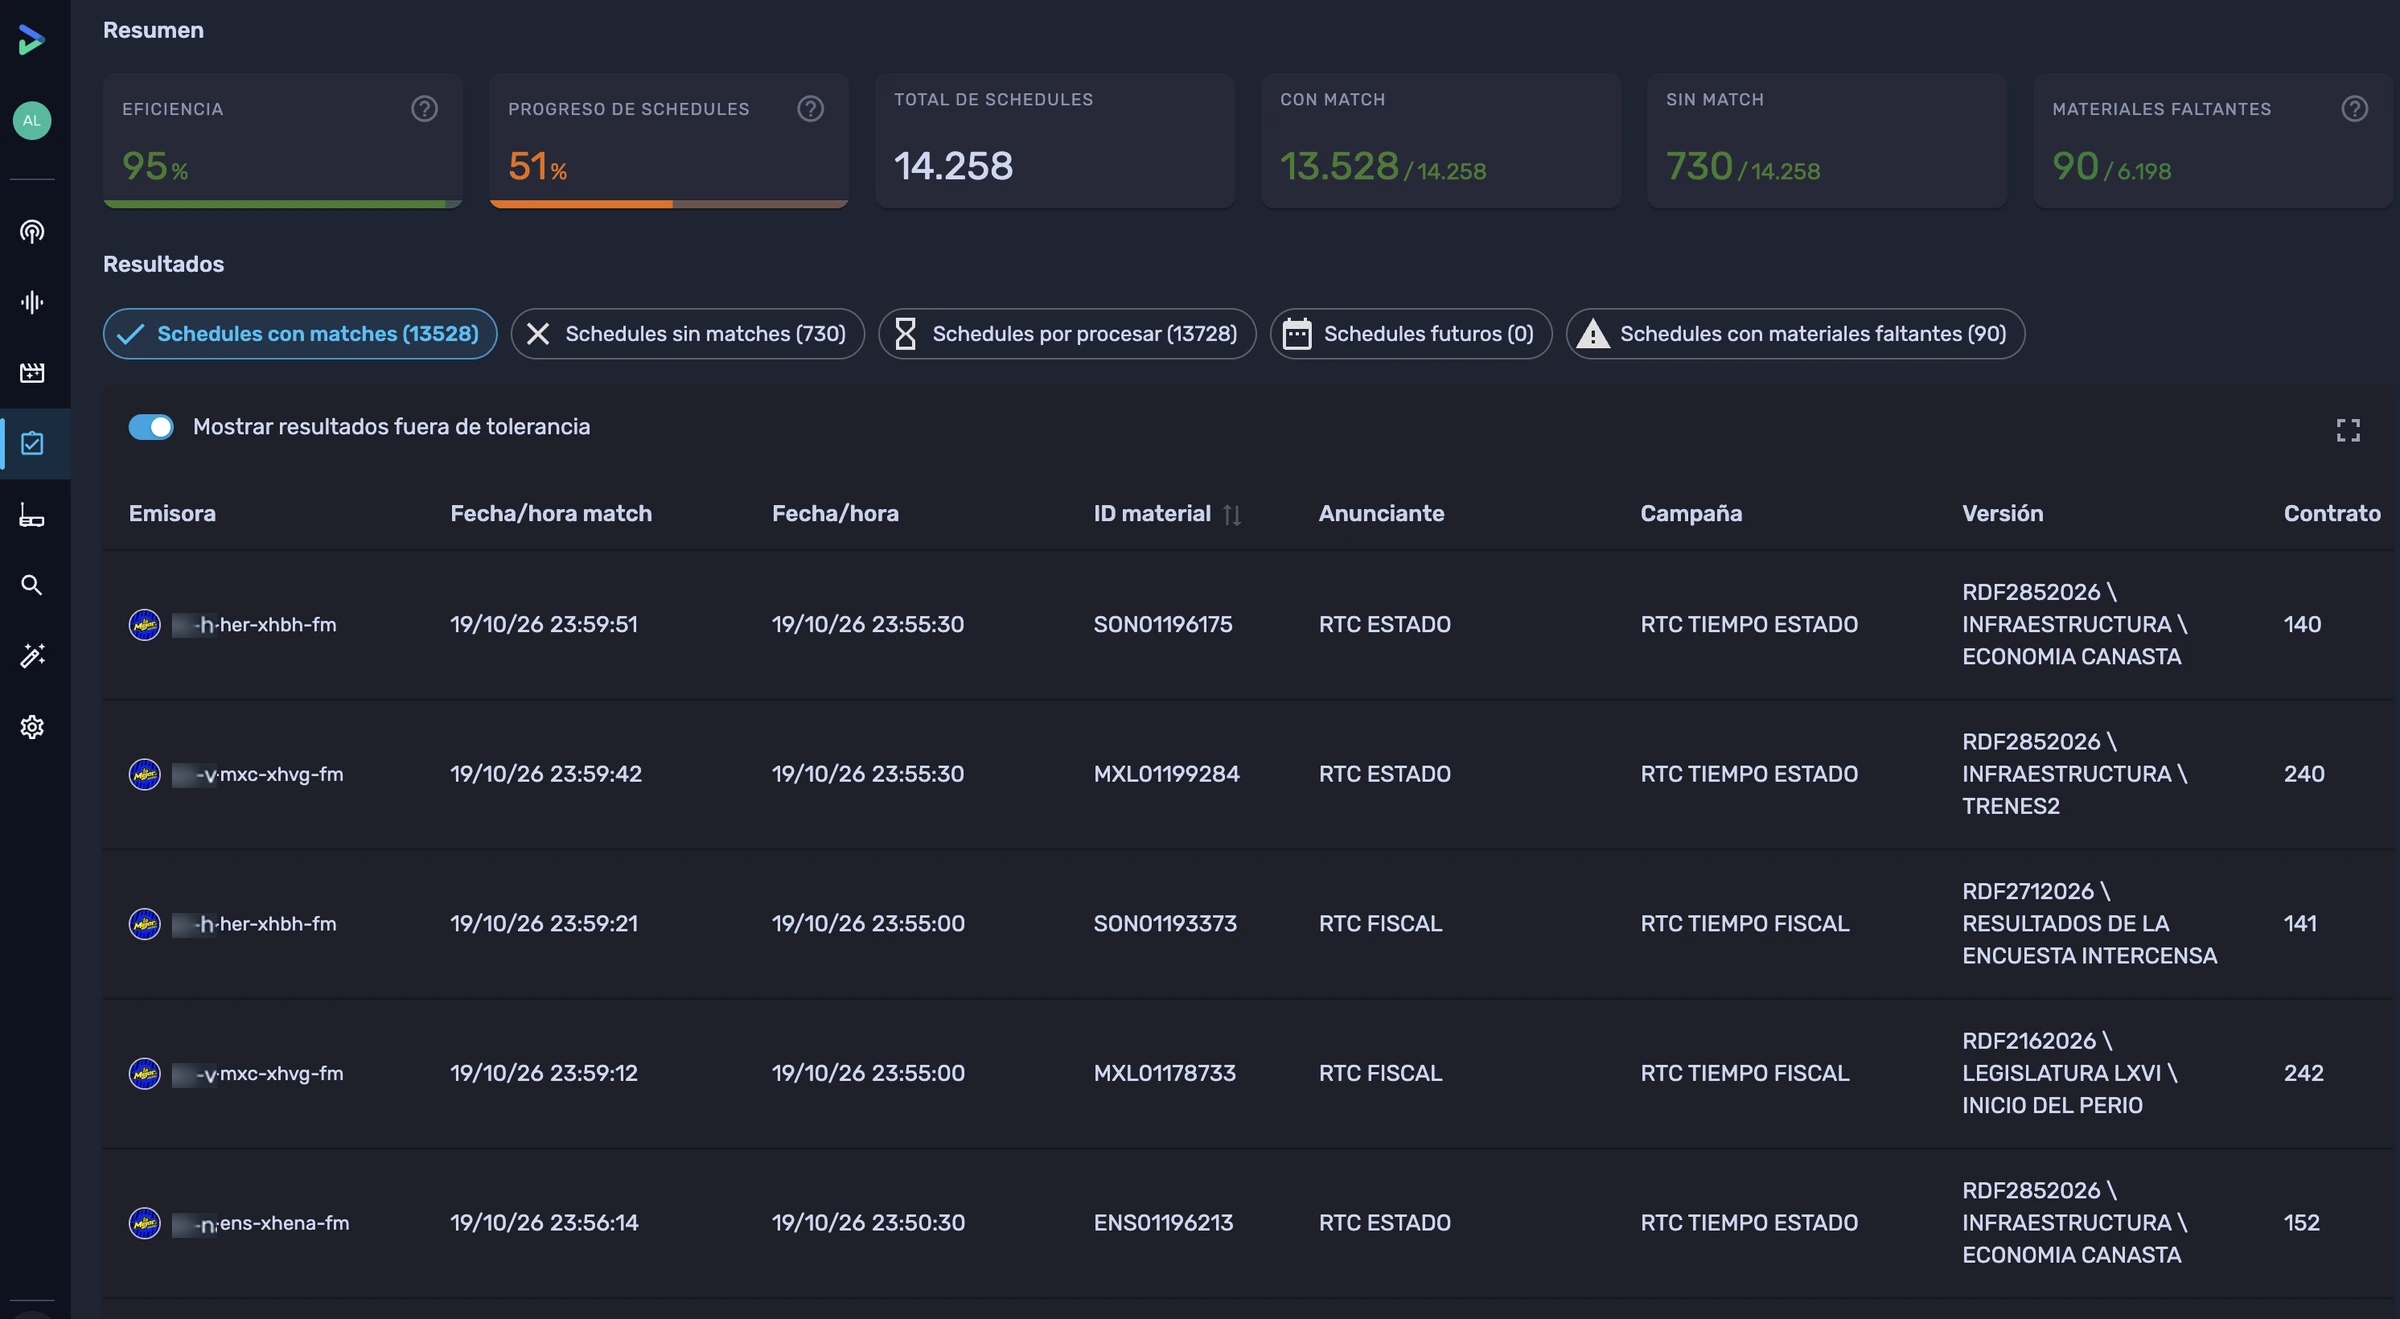Image resolution: width=2400 pixels, height=1319 pixels.
Task: Open the Con Match 13.528 card
Action: [1441, 140]
